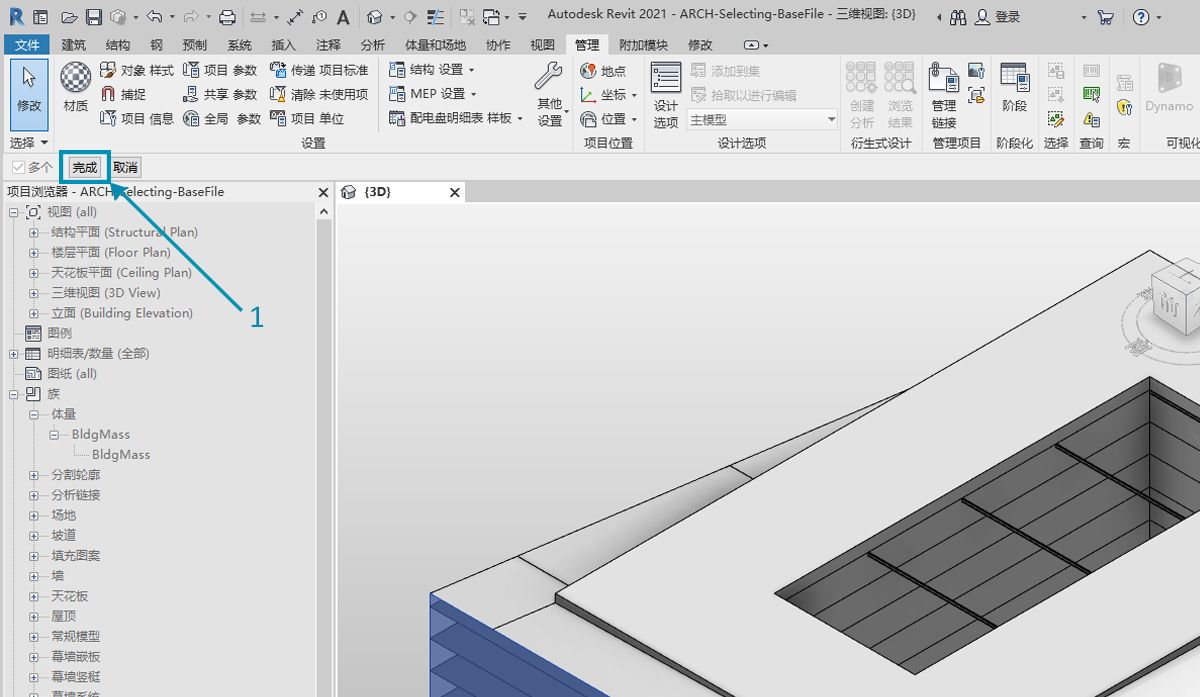The height and width of the screenshot is (697, 1200).
Task: Click Purge Unused (清除 未使用项)
Action: click(x=279, y=94)
